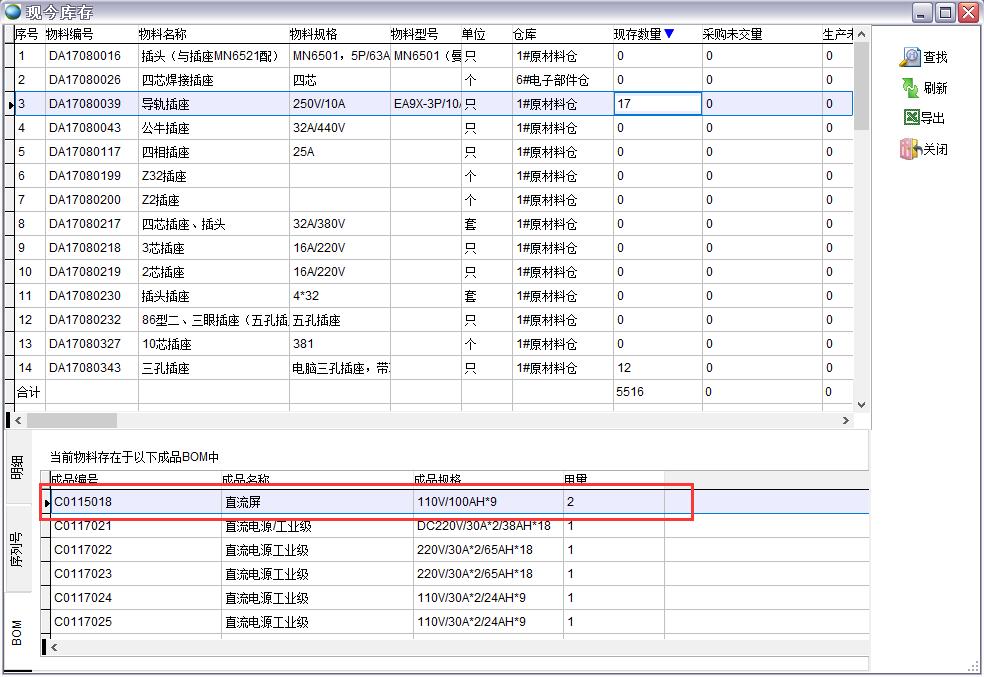
Task: Open the BOM tab
Action: pyautogui.click(x=17, y=630)
